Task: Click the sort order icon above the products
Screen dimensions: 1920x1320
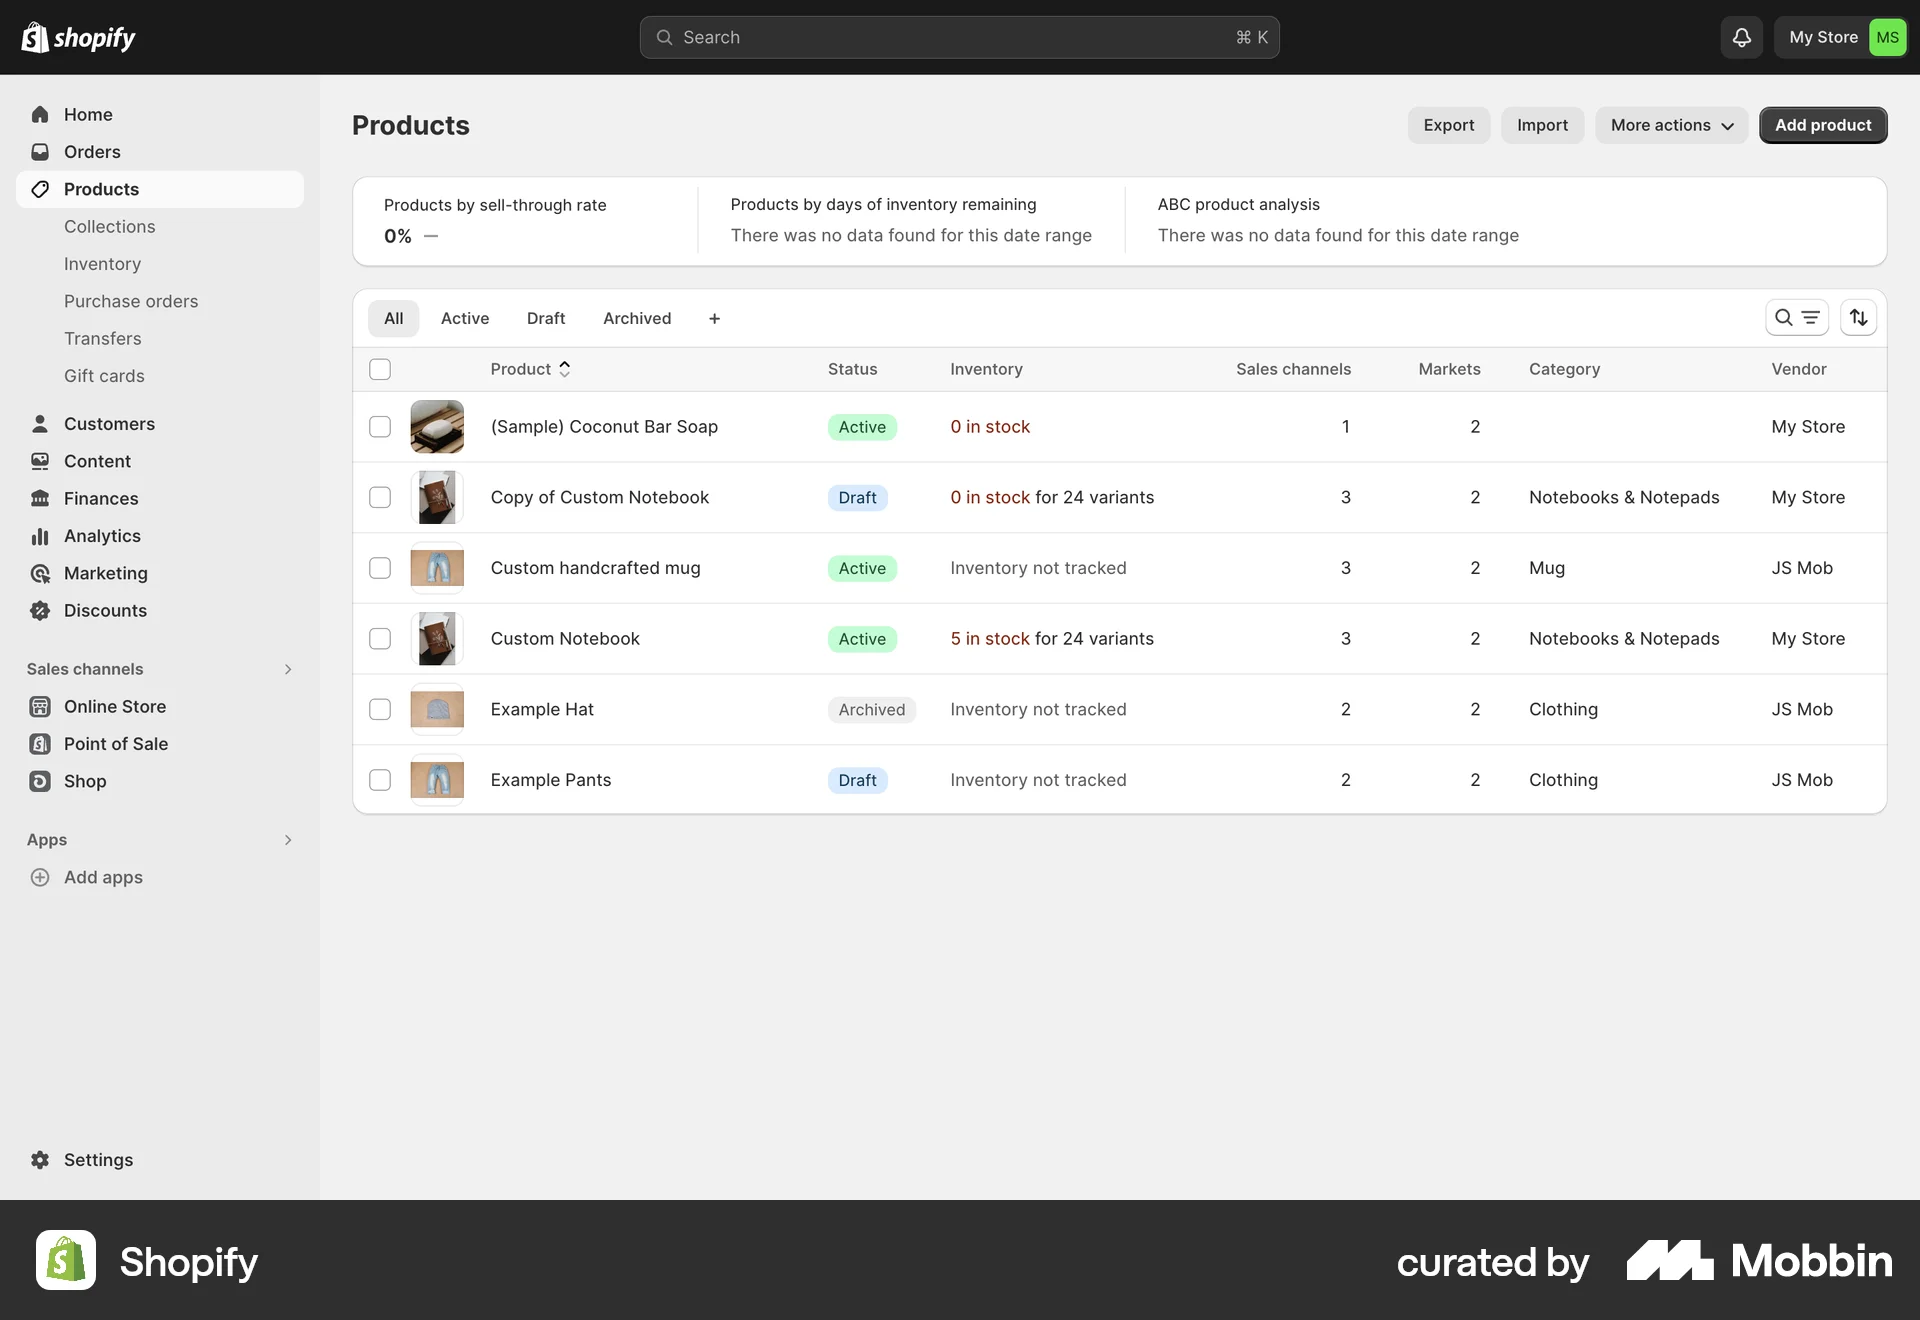Action: tap(1859, 317)
